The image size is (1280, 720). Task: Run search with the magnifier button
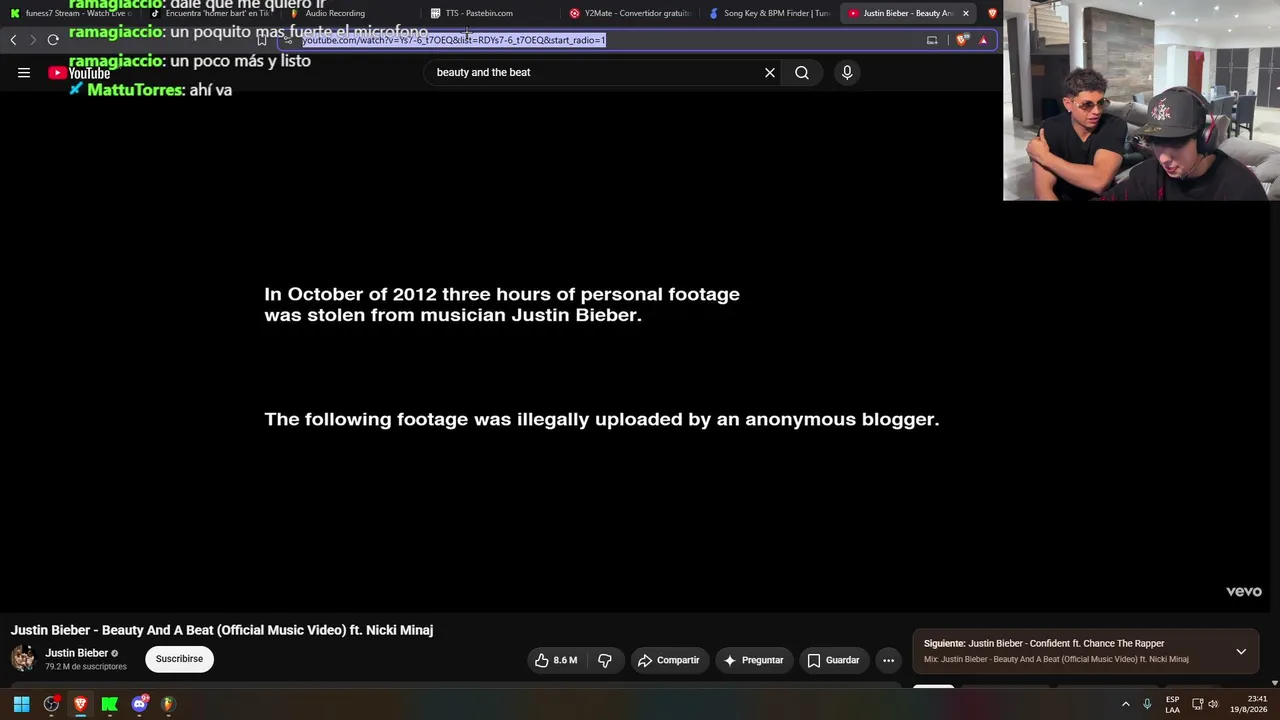tap(802, 72)
